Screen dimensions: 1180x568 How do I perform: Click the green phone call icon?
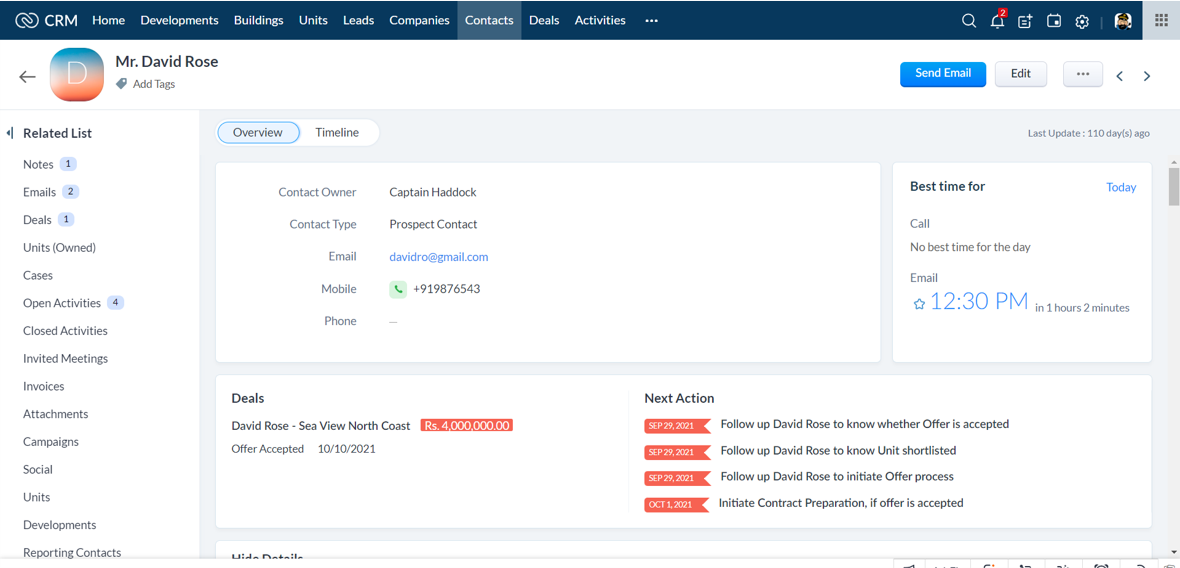pos(398,289)
